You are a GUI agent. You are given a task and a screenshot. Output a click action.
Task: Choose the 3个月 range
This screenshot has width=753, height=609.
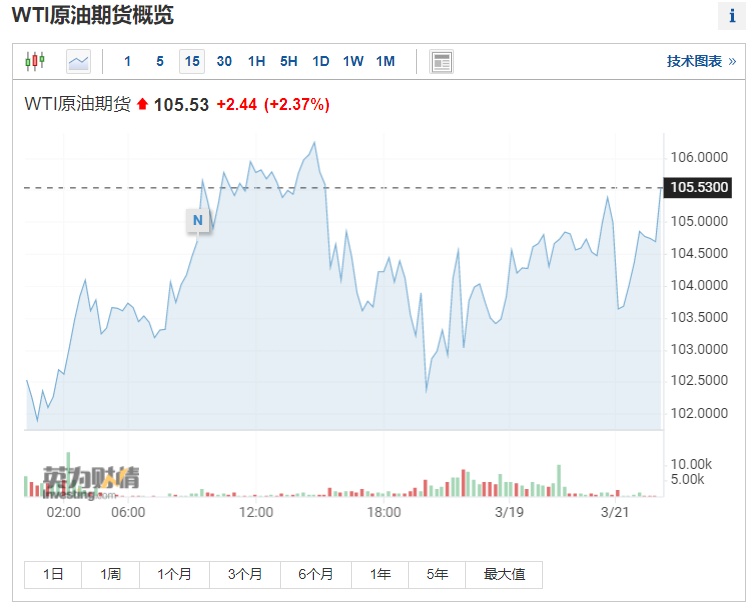pos(245,574)
